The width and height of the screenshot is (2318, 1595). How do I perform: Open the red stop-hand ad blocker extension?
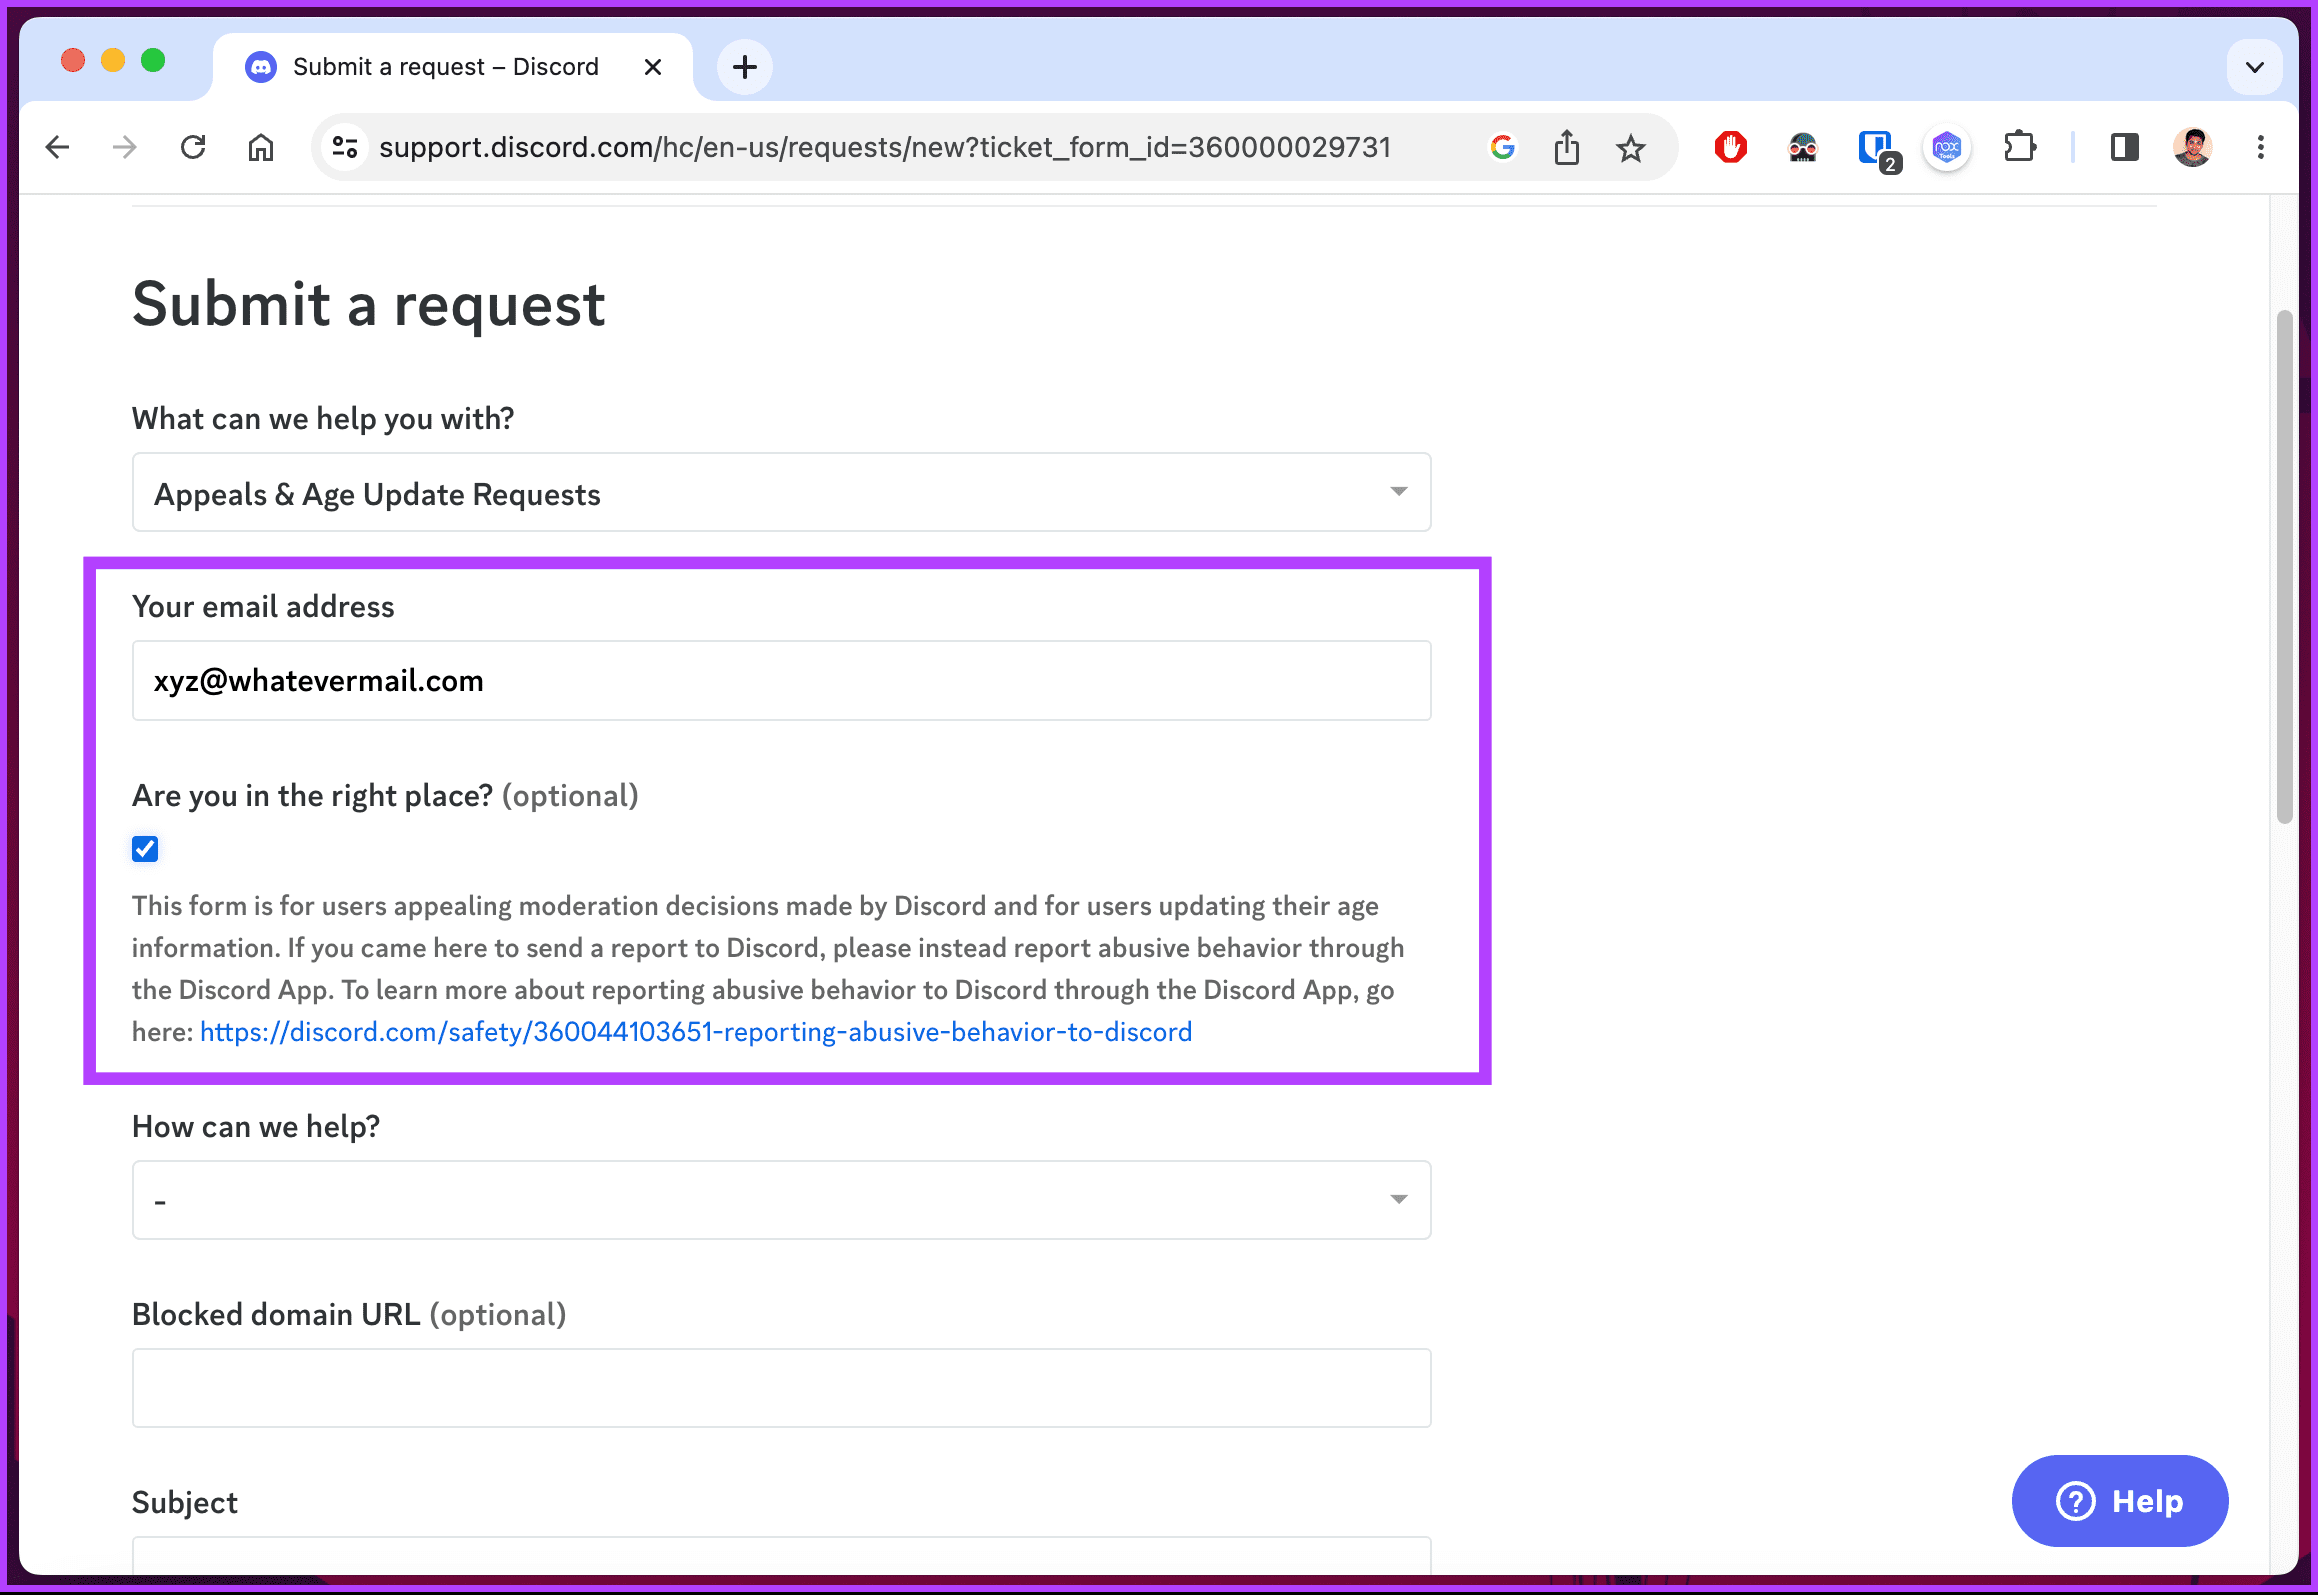pos(1730,148)
